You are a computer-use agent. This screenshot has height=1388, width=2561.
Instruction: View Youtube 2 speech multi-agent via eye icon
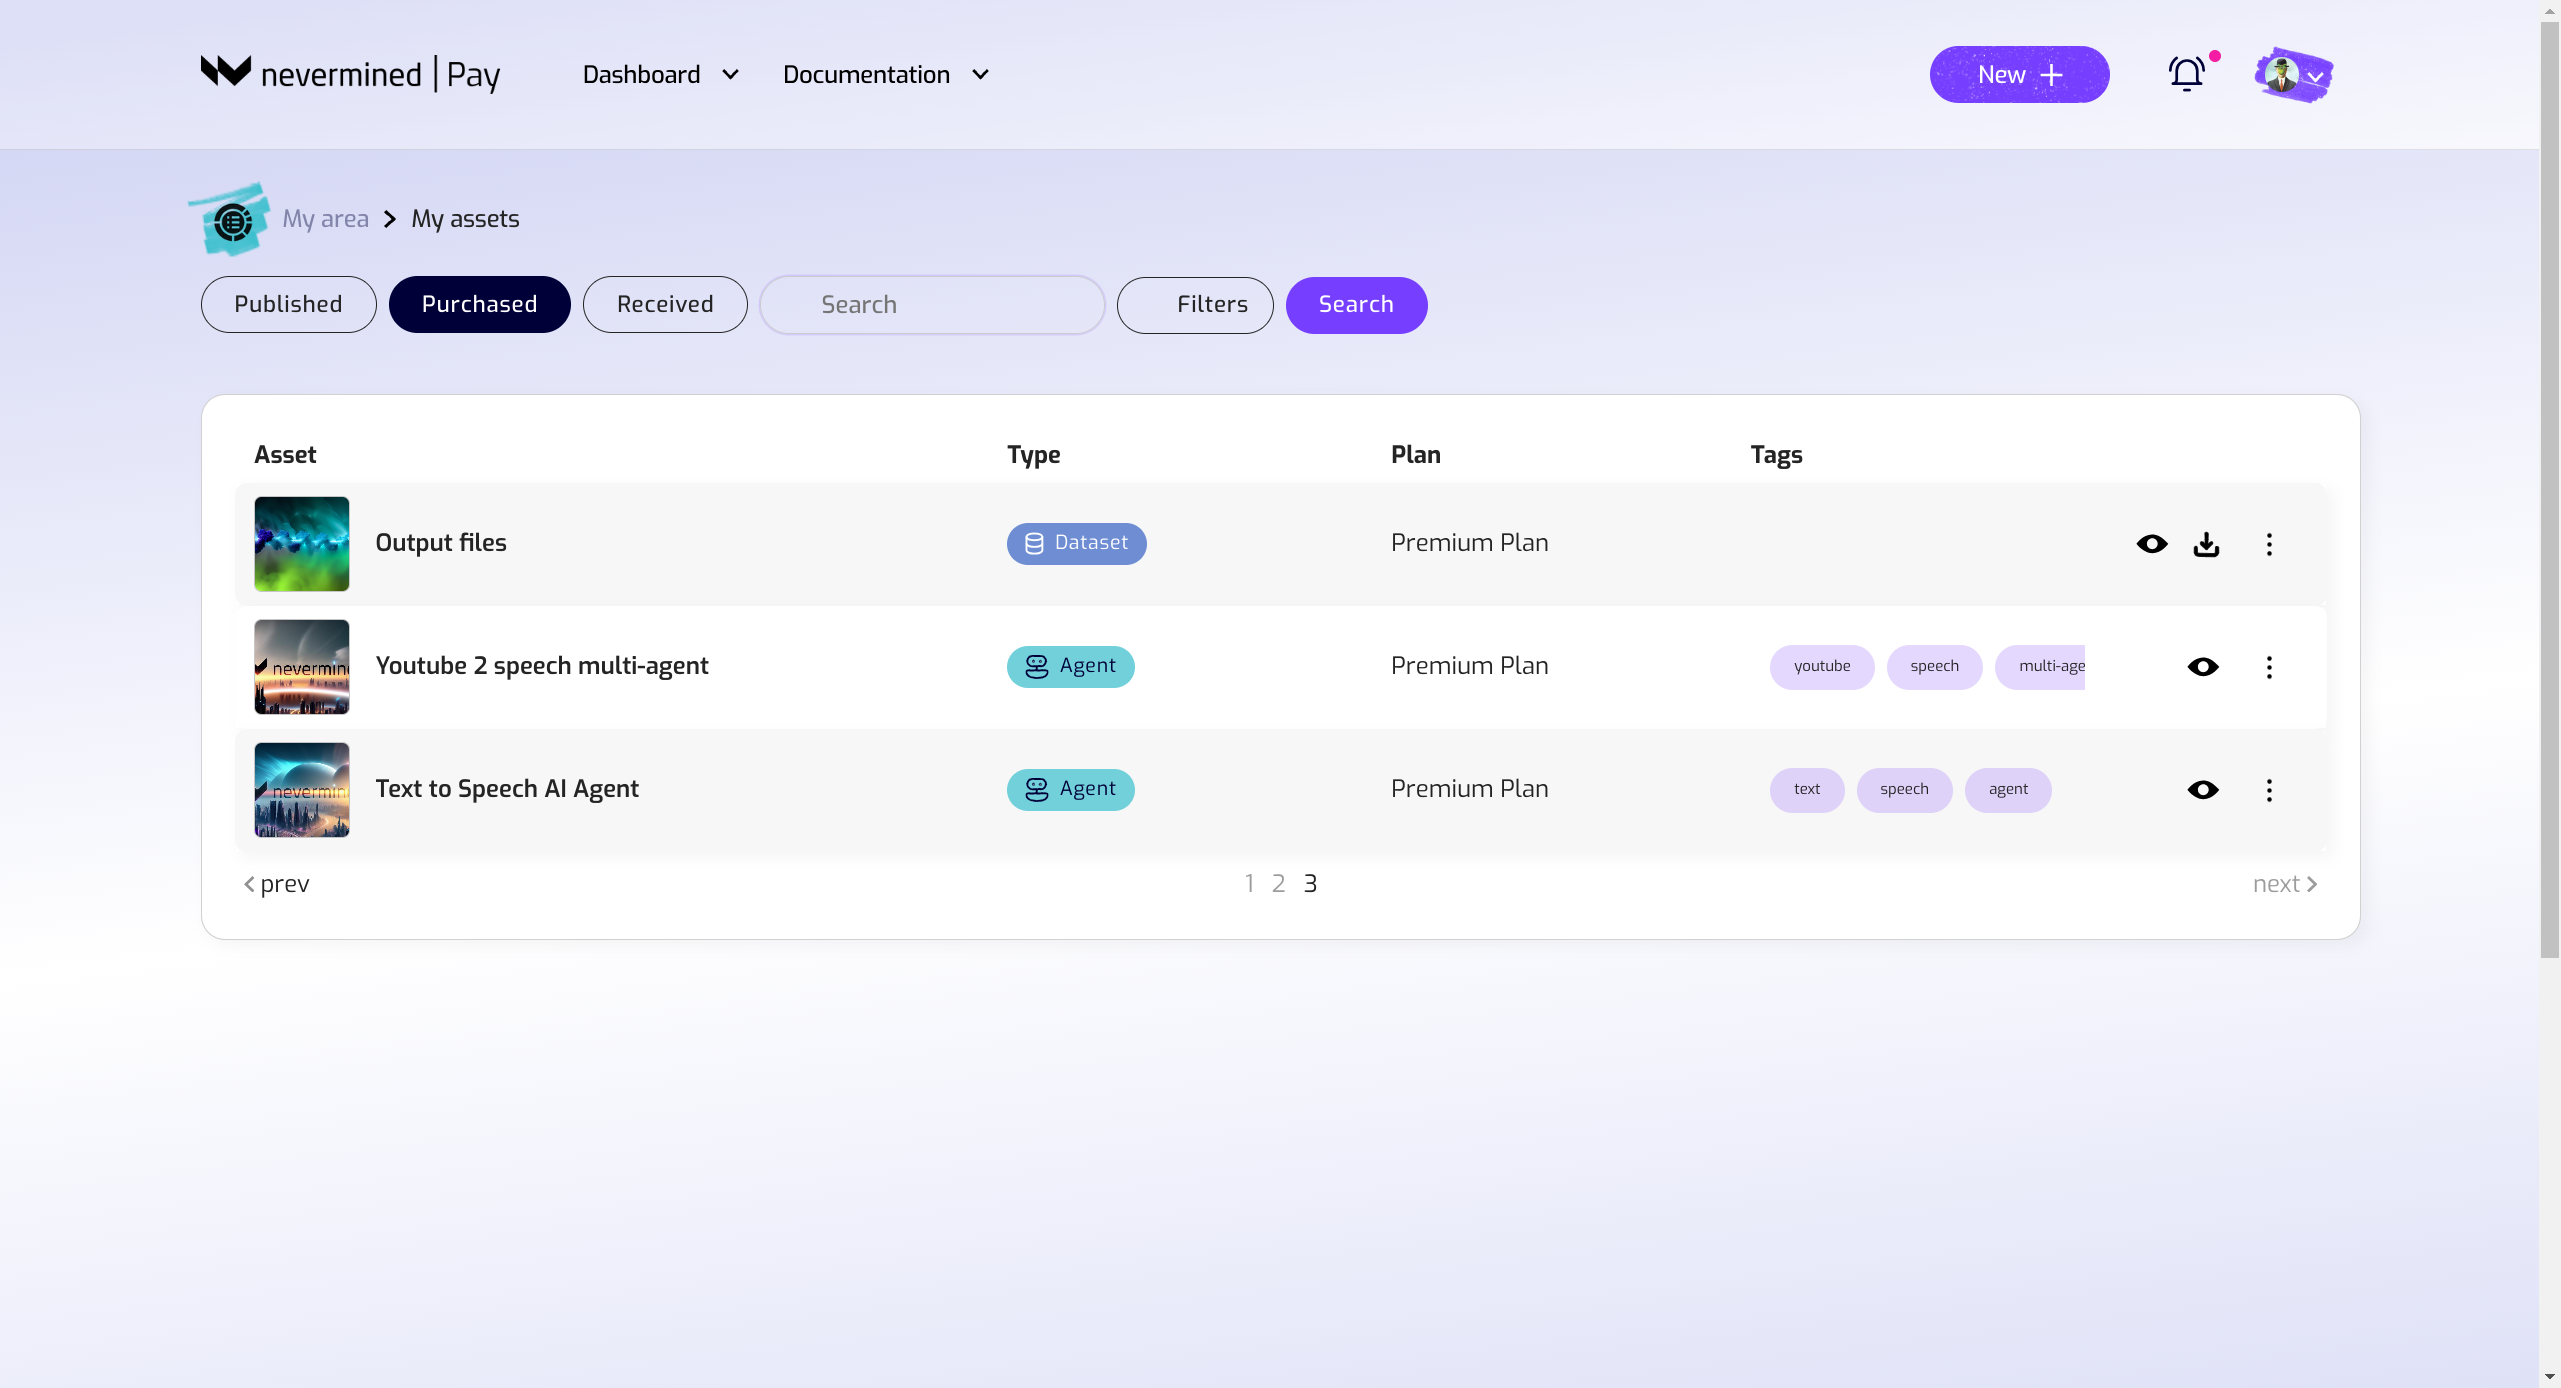(2203, 667)
